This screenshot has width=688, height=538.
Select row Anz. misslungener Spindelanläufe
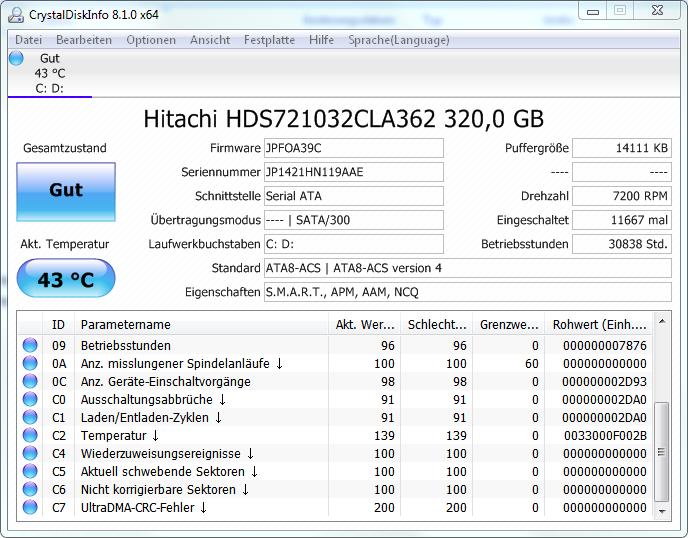[x=335, y=363]
